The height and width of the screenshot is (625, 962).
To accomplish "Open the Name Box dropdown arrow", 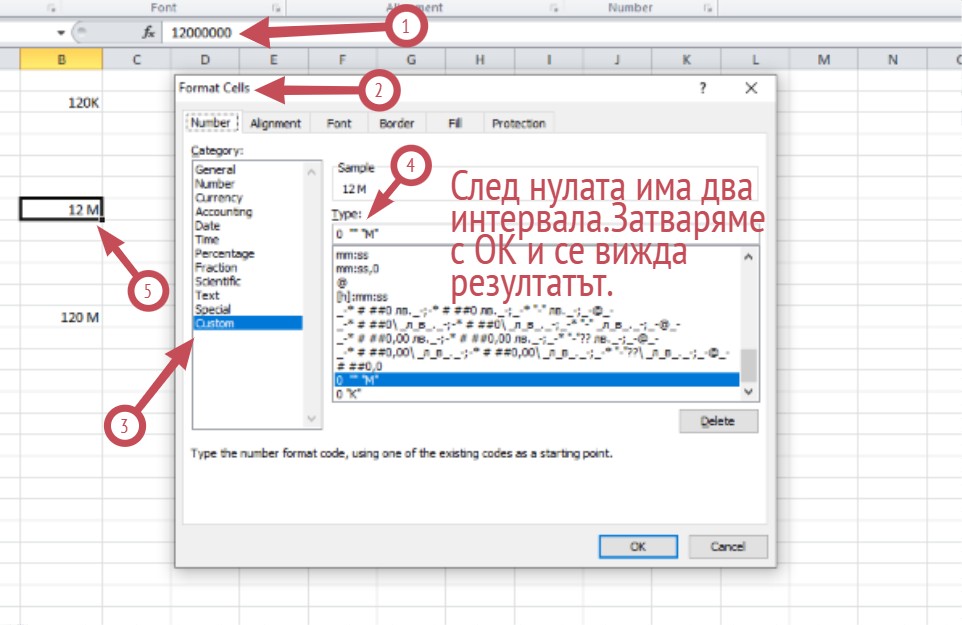I will 60,32.
